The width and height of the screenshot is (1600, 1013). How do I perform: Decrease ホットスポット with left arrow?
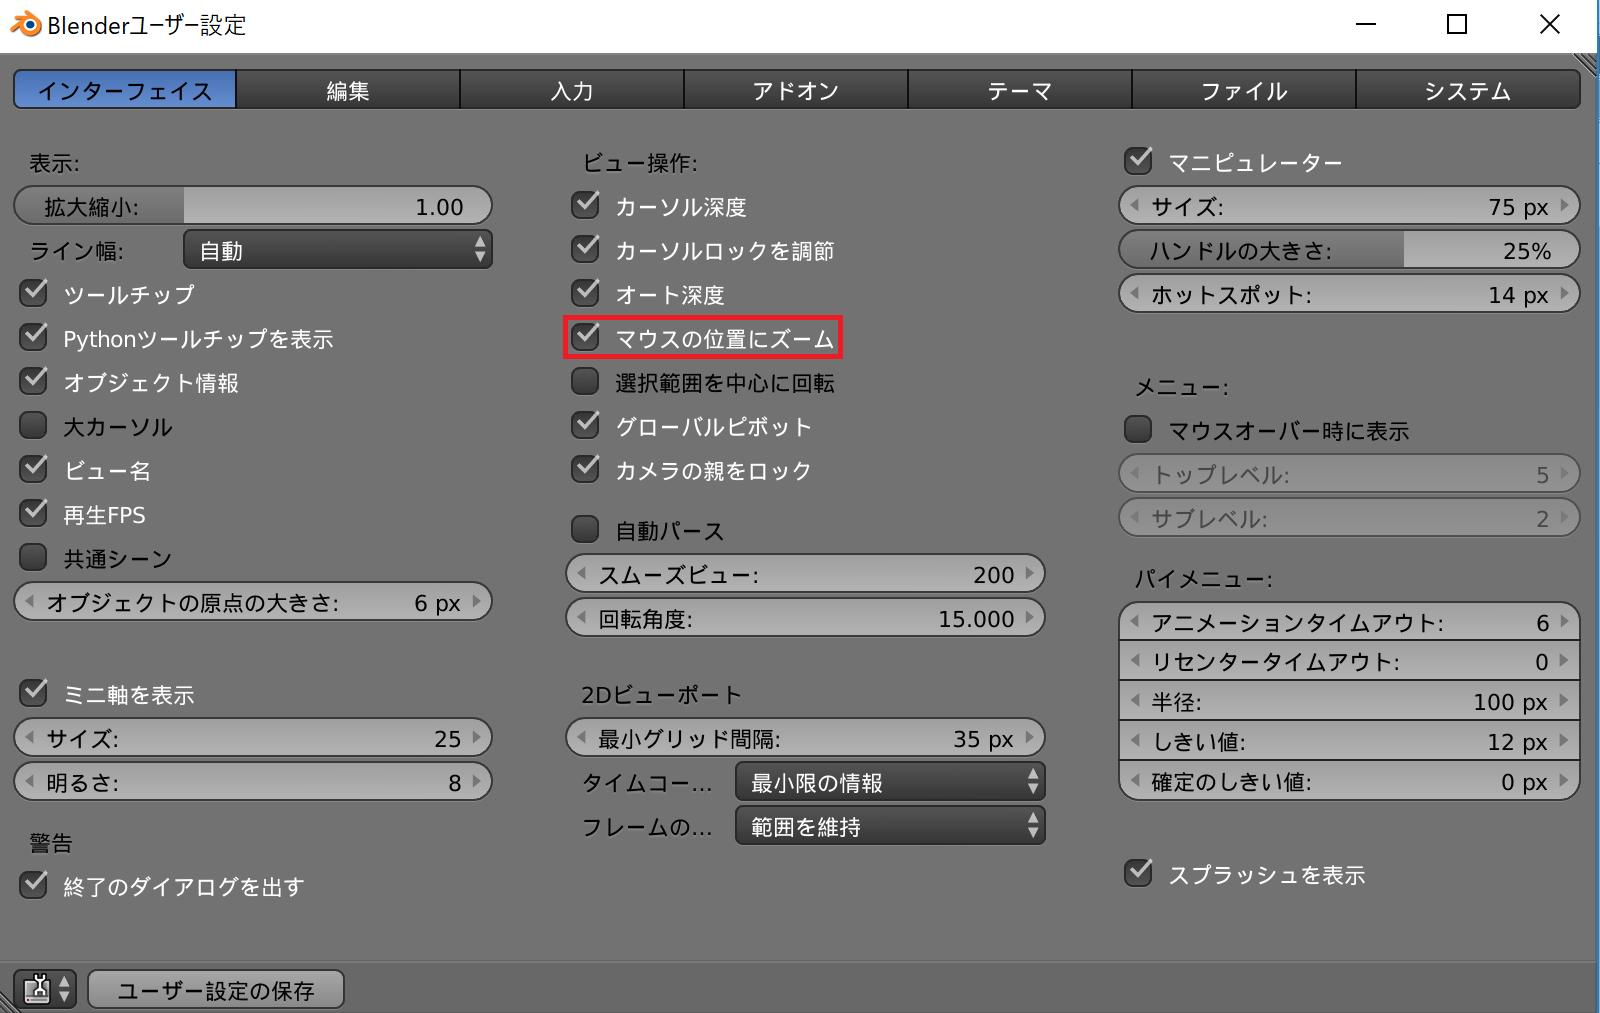click(x=1135, y=293)
